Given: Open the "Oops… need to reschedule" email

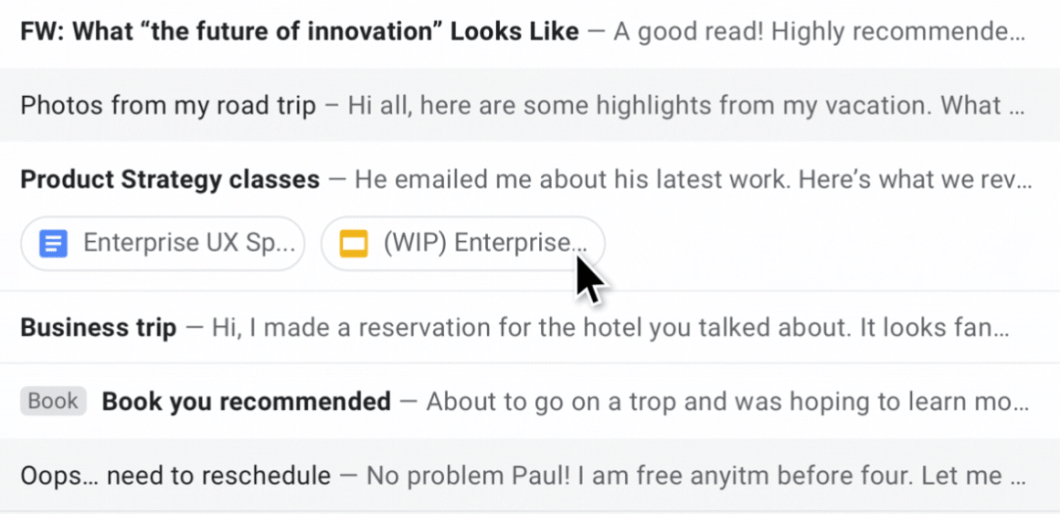Looking at the screenshot, I should pyautogui.click(x=175, y=475).
